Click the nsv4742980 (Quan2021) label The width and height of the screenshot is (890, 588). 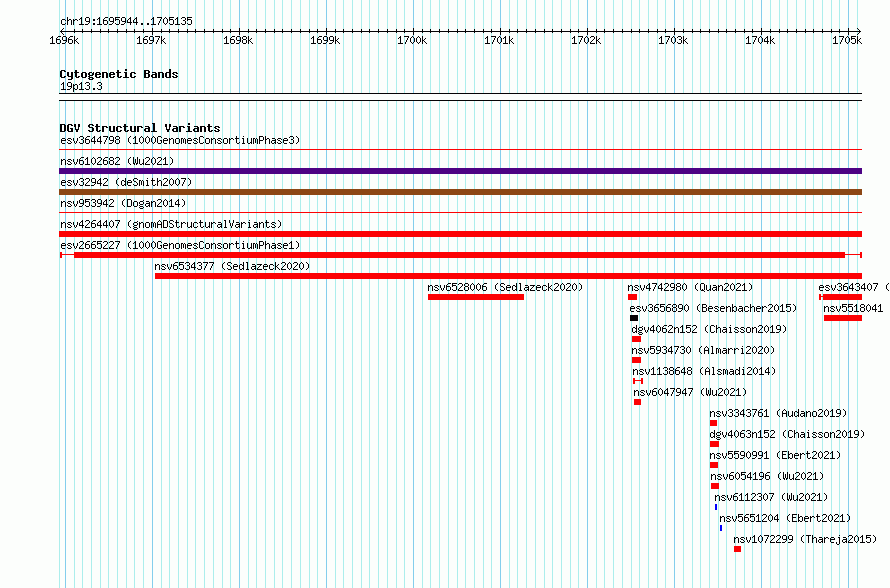(x=690, y=287)
